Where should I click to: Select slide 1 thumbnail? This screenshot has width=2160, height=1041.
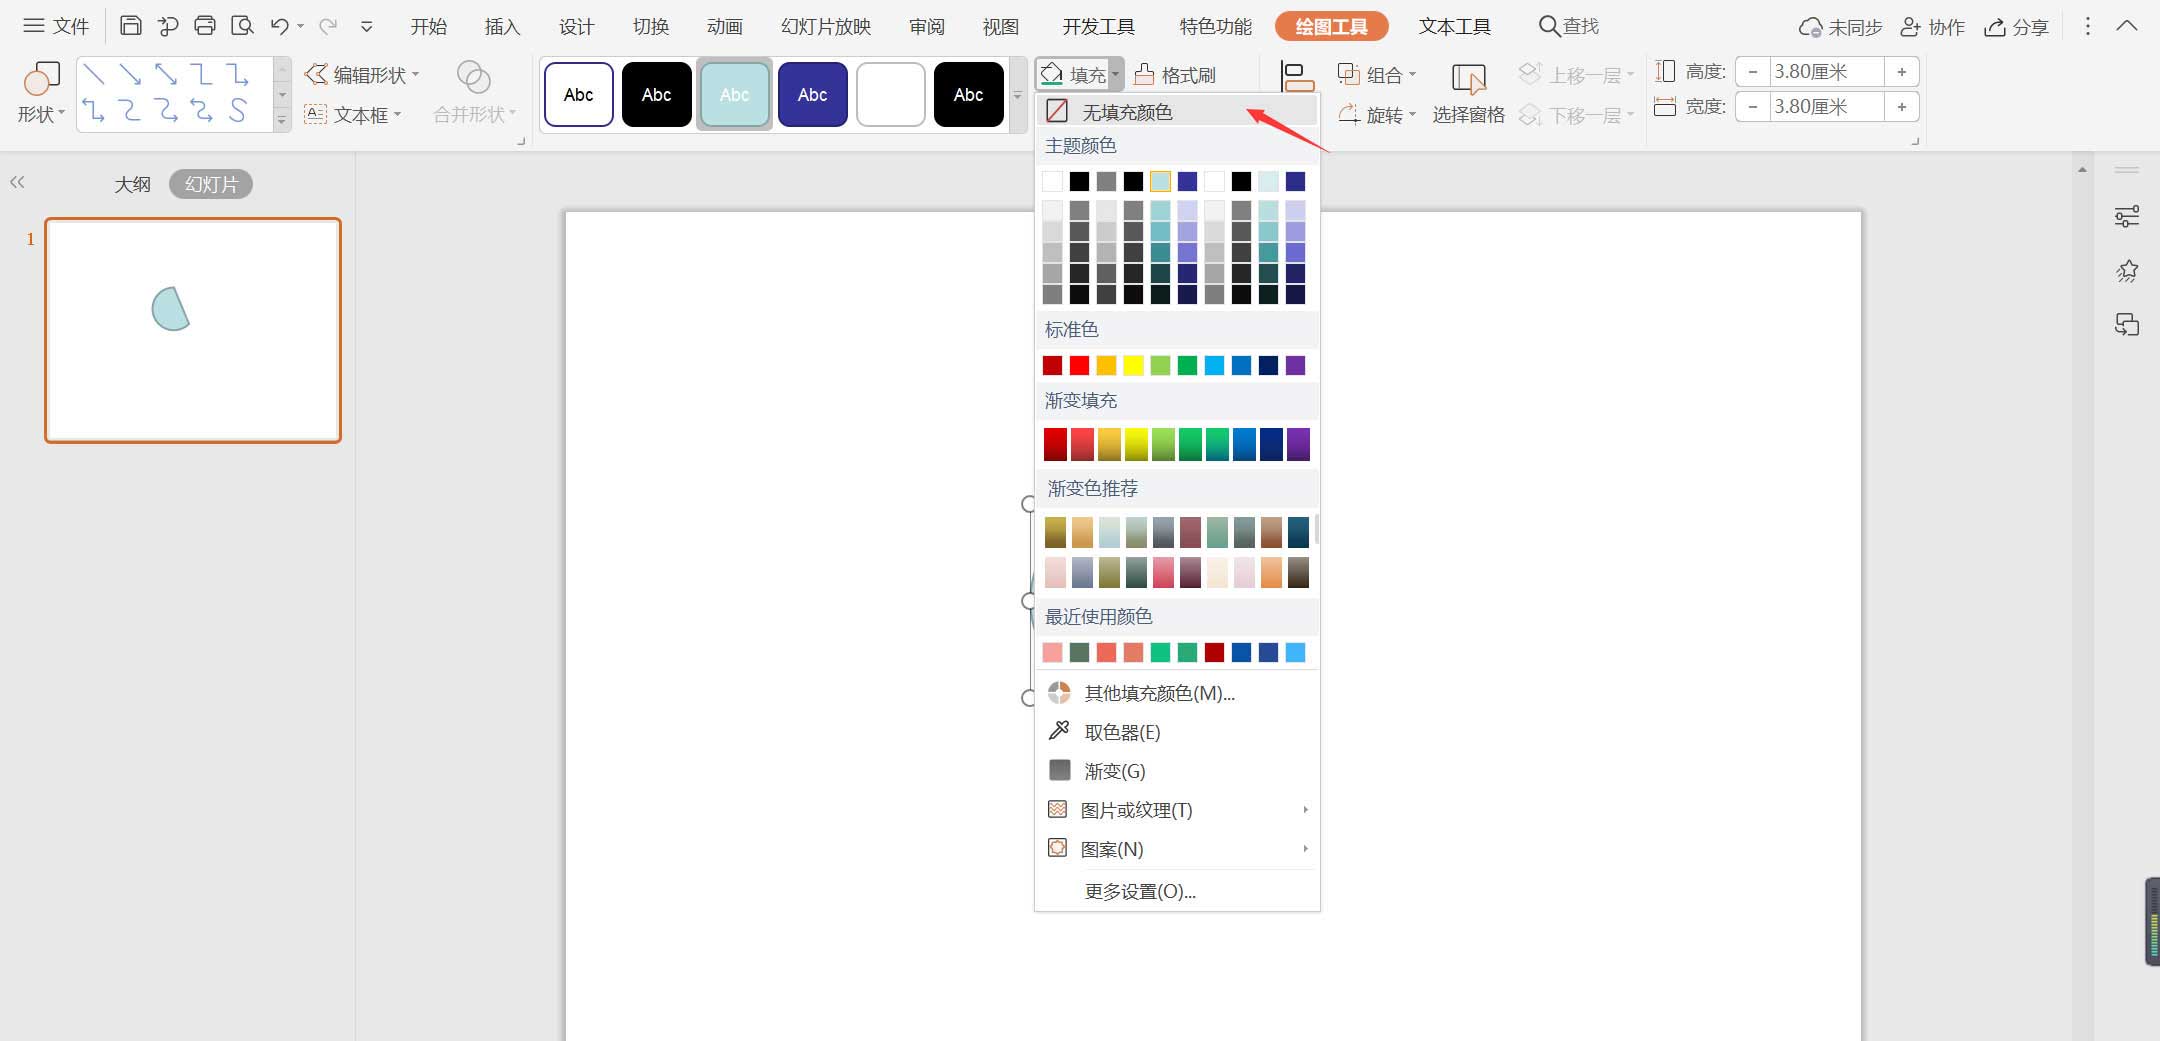[x=193, y=330]
